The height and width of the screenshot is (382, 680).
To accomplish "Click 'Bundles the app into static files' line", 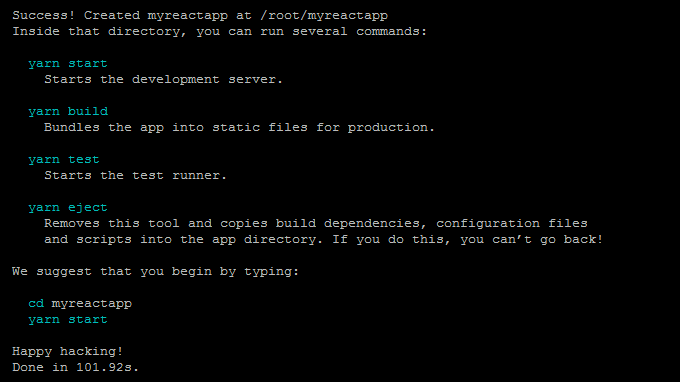I will pyautogui.click(x=239, y=127).
